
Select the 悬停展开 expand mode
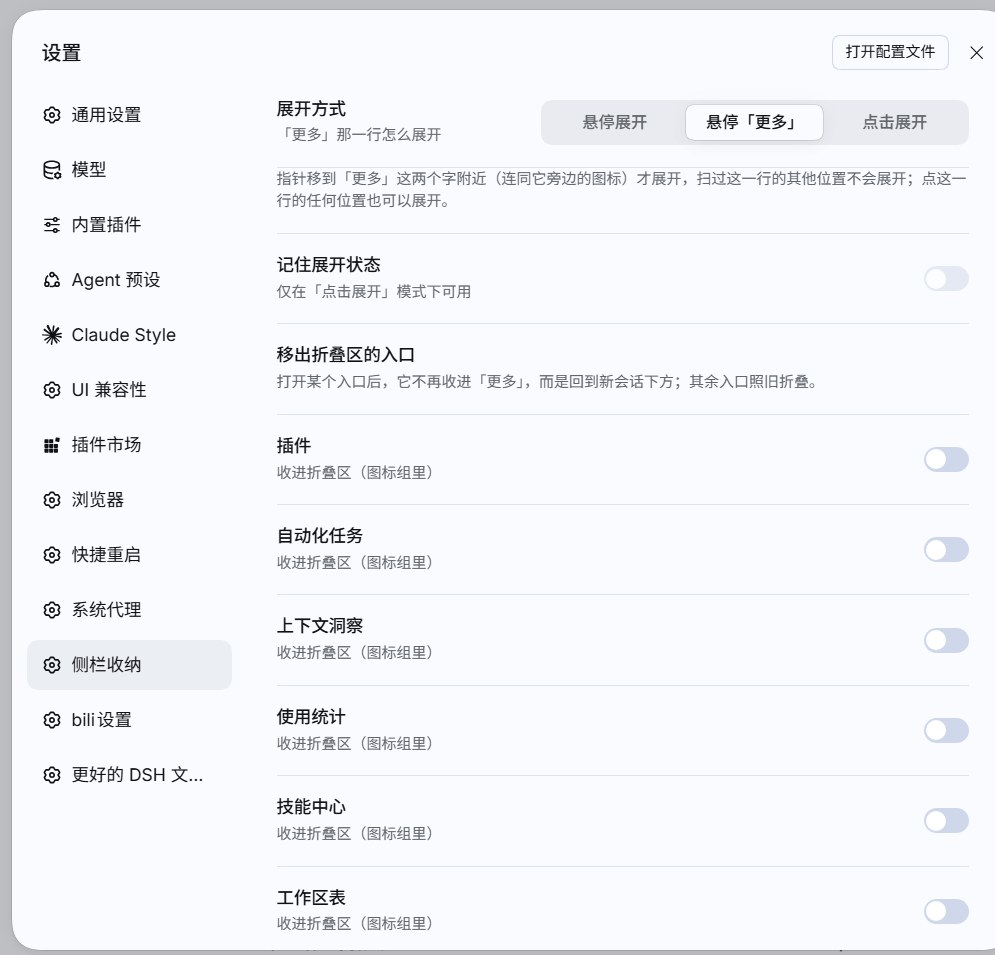(x=614, y=122)
